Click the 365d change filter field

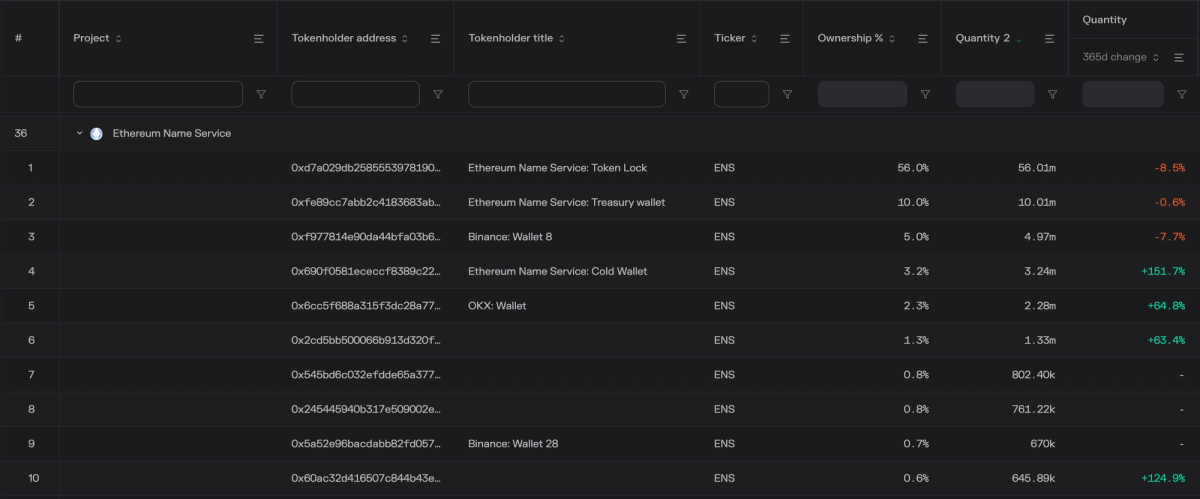pos(1123,94)
